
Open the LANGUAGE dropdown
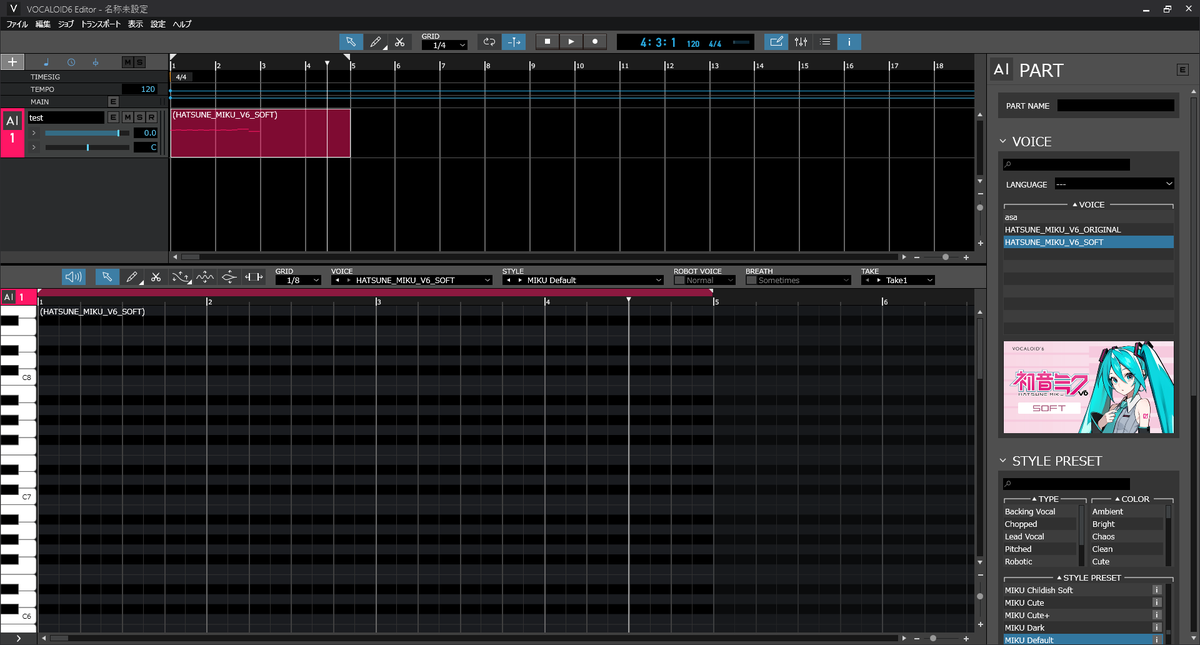[x=1114, y=184]
